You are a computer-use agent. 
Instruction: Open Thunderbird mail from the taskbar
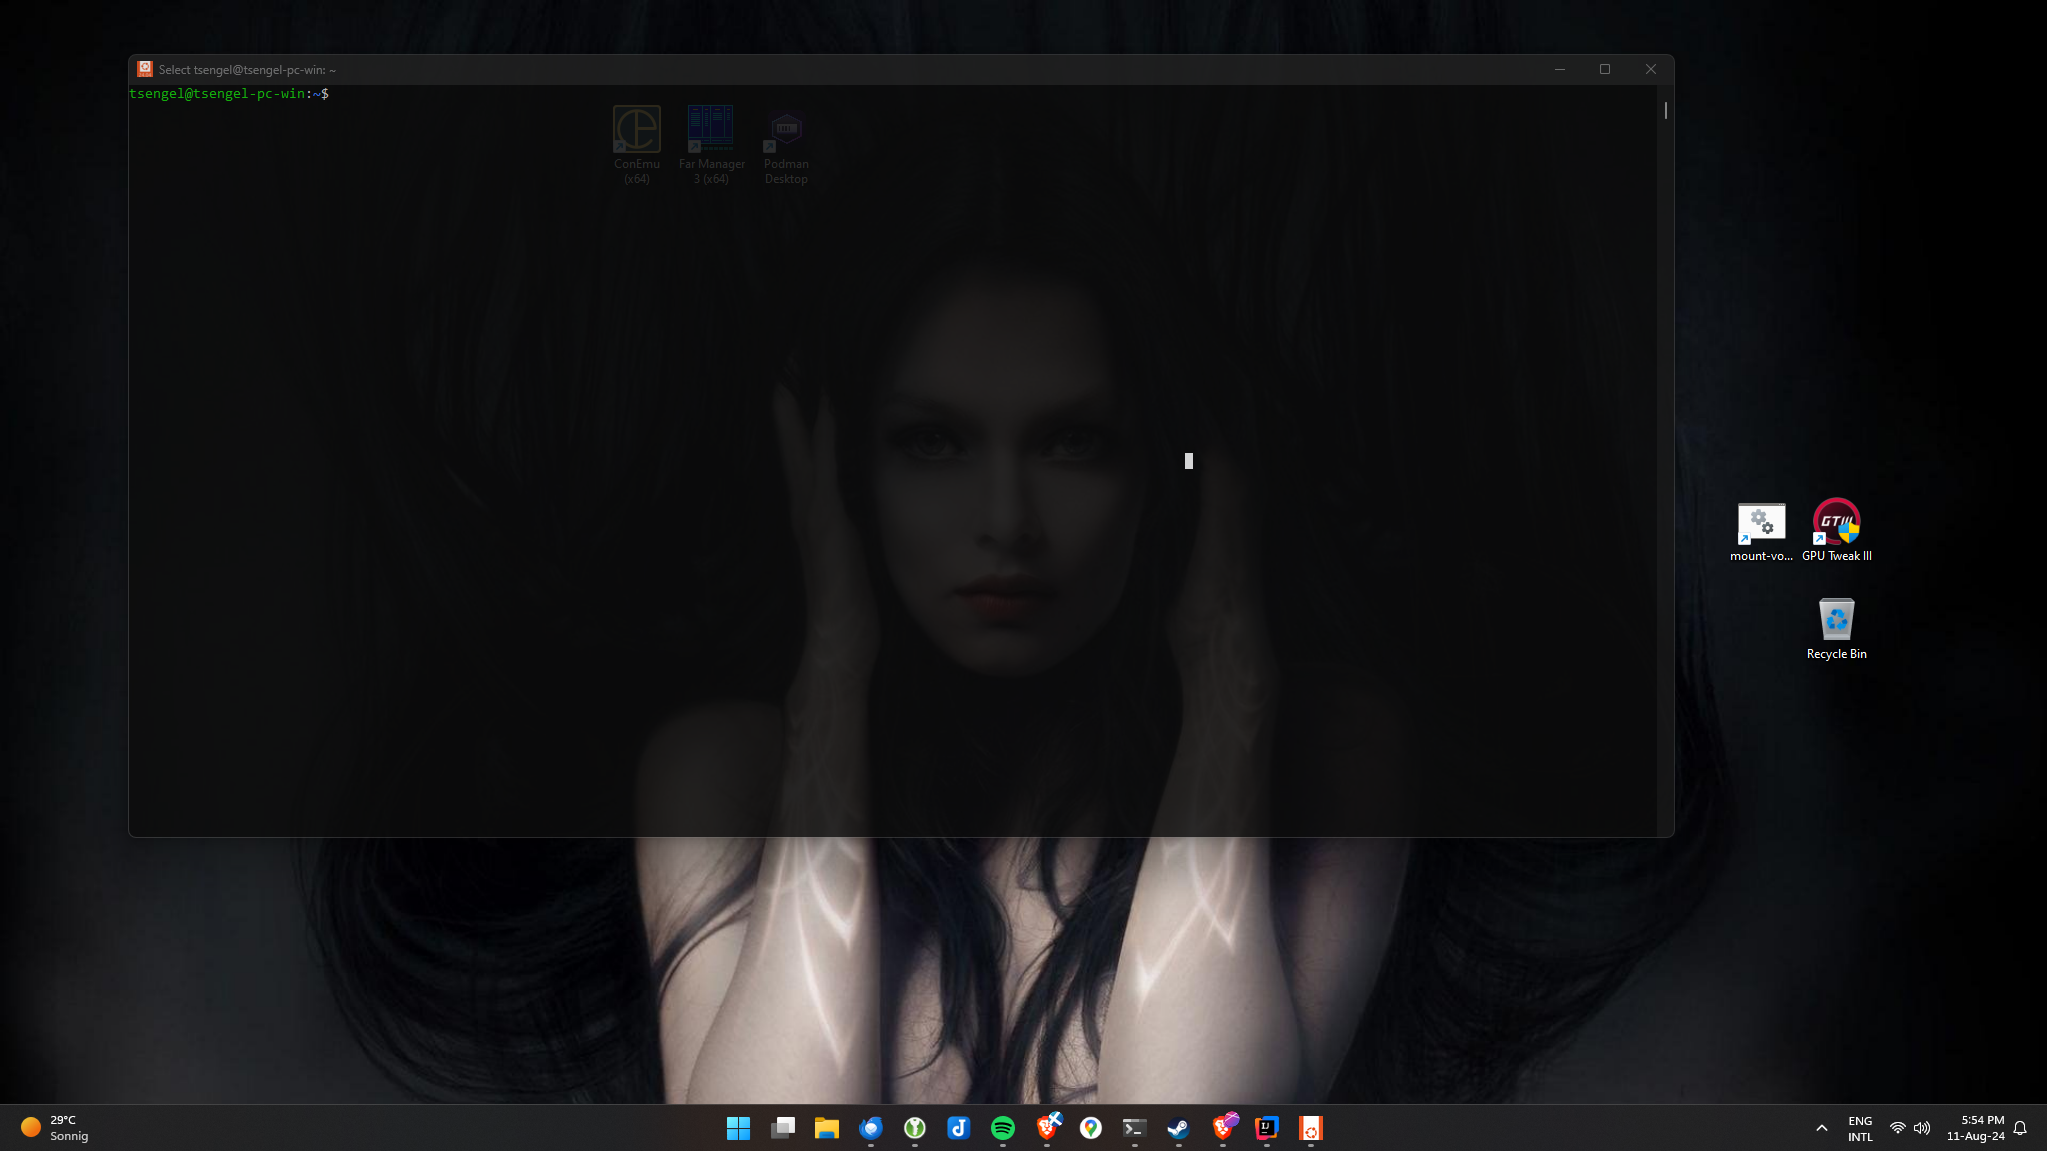pos(870,1128)
